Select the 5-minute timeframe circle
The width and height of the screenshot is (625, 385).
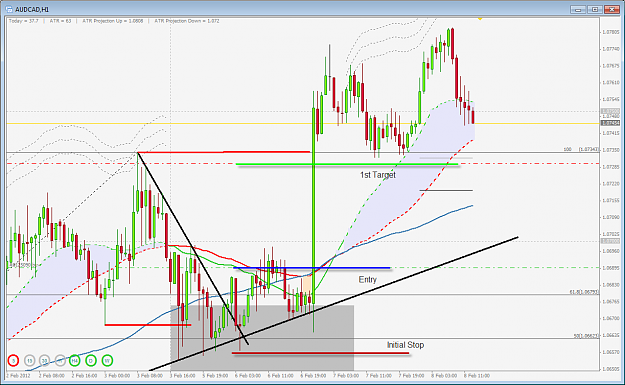(13, 361)
